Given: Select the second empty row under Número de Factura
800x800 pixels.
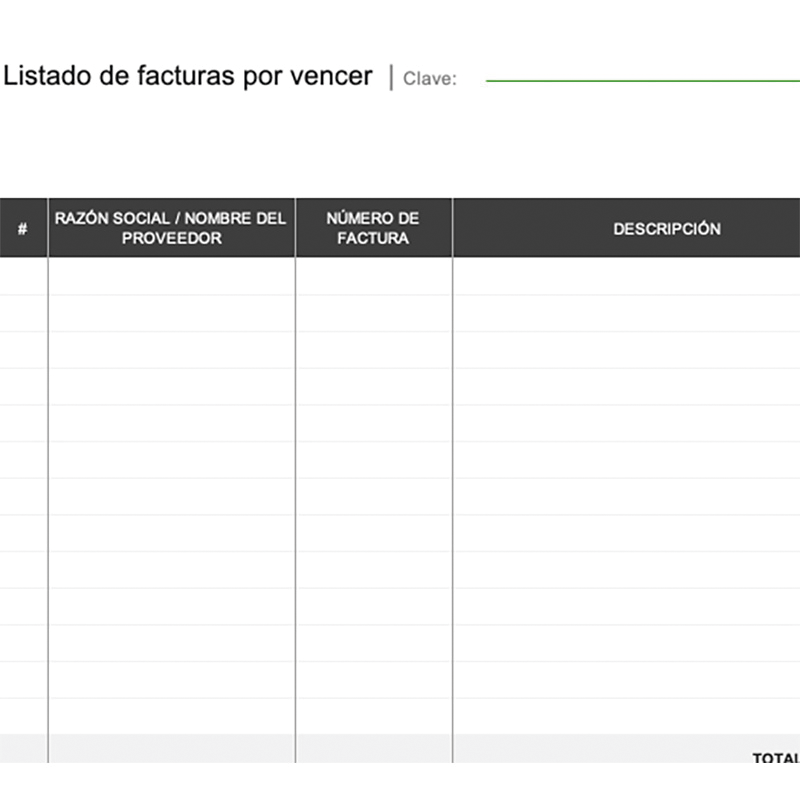Looking at the screenshot, I should tap(373, 313).
